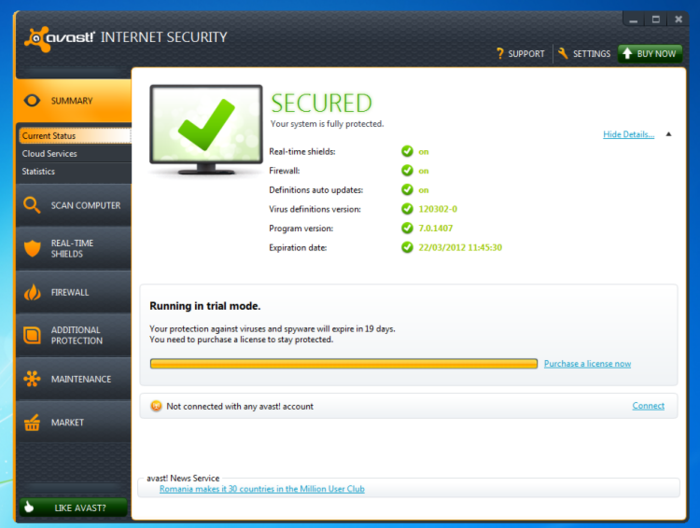
Task: Click the Maintenance asterisk icon
Action: click(x=32, y=378)
